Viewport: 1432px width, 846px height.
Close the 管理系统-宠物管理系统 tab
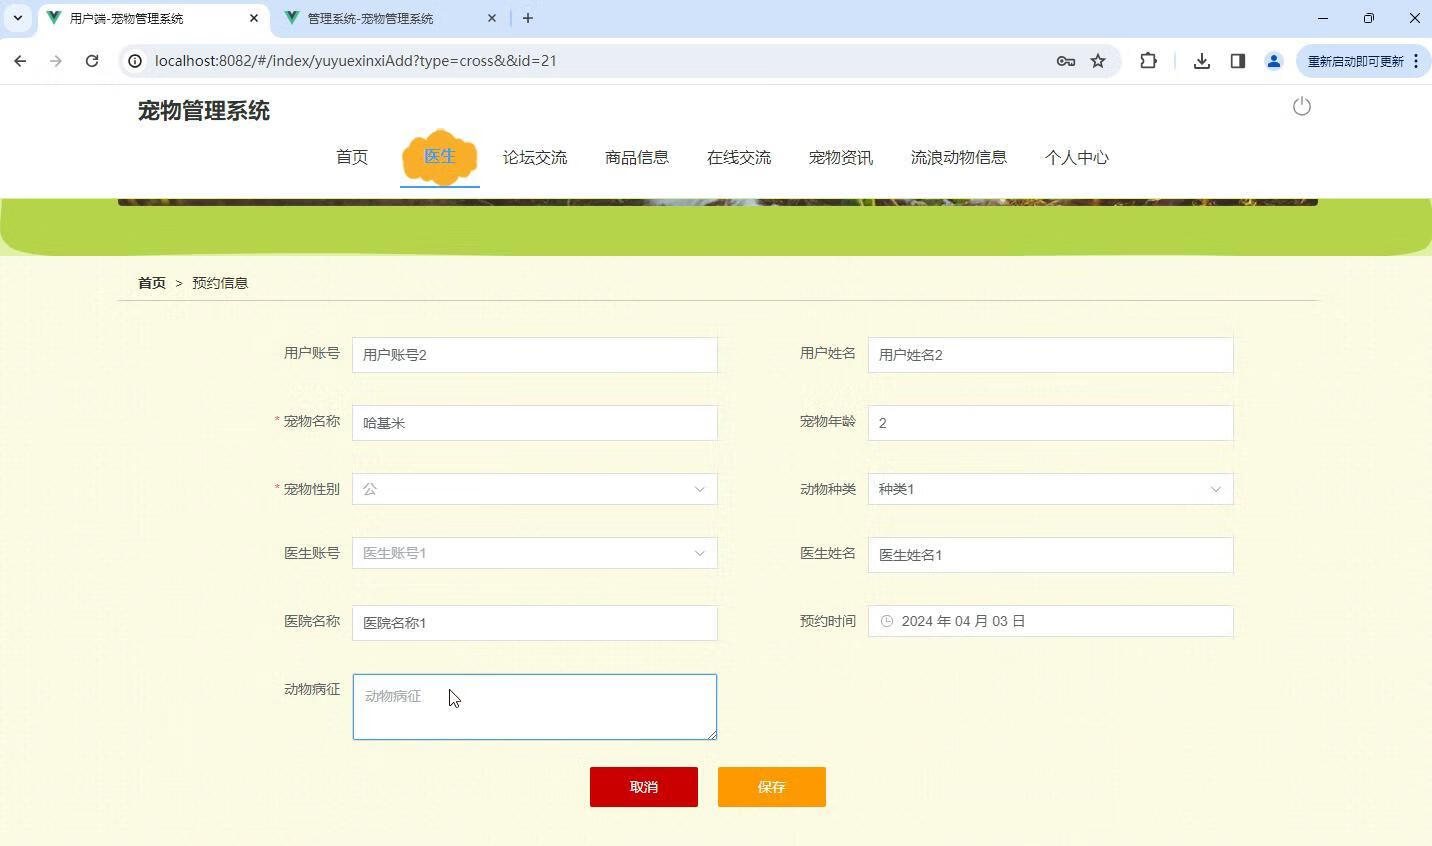492,18
